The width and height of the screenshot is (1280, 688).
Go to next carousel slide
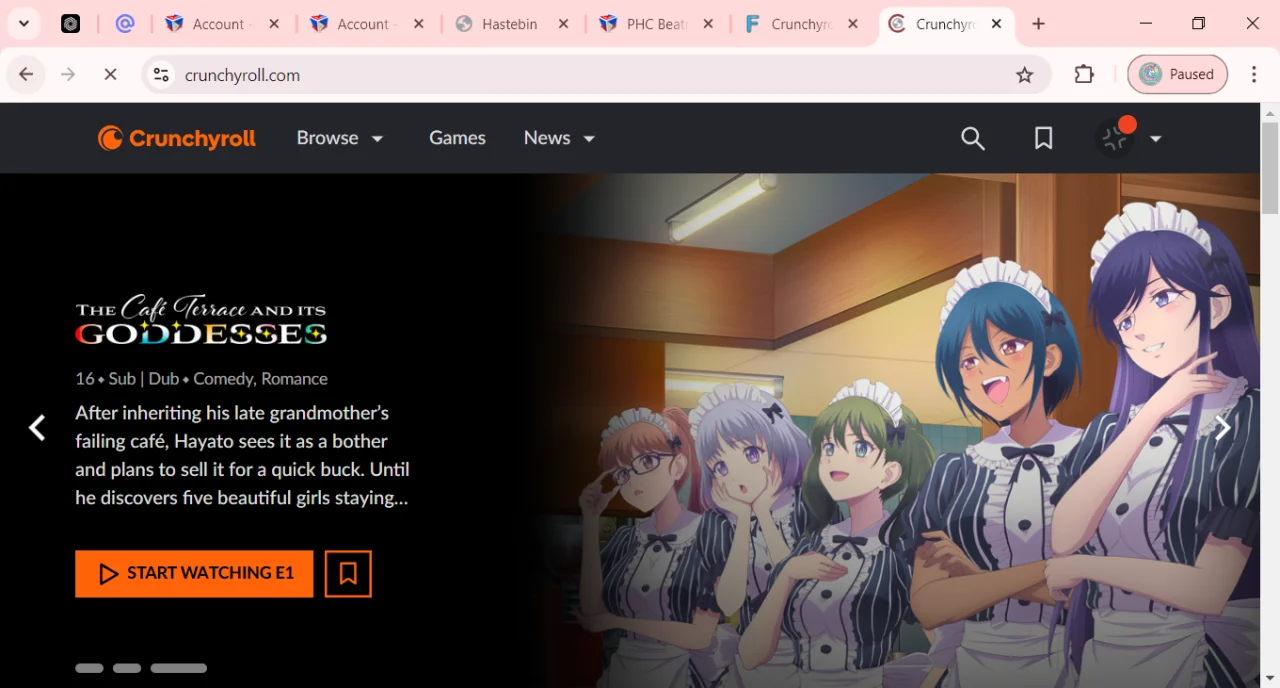(x=1222, y=428)
